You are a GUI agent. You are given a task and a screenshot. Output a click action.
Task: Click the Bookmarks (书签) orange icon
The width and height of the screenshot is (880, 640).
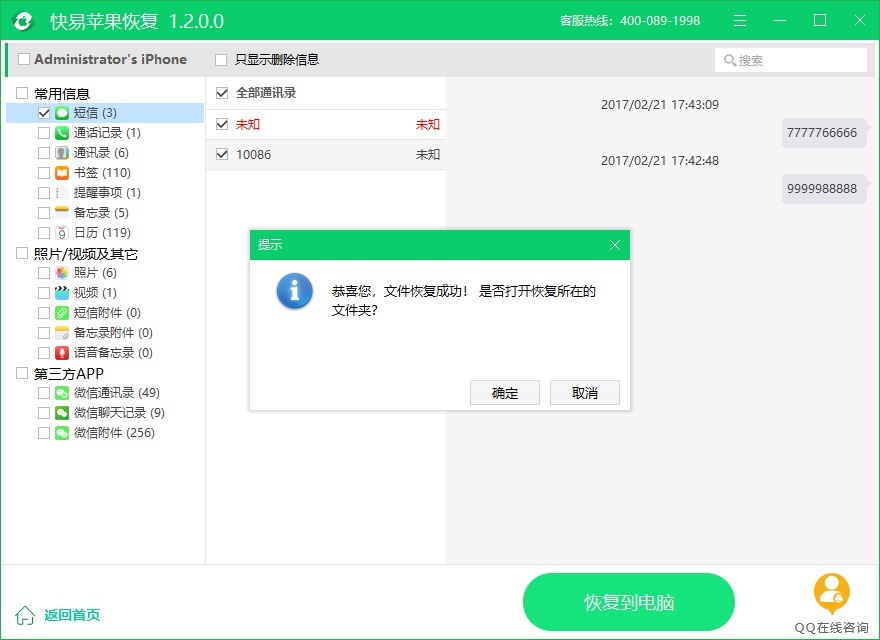pyautogui.click(x=62, y=173)
